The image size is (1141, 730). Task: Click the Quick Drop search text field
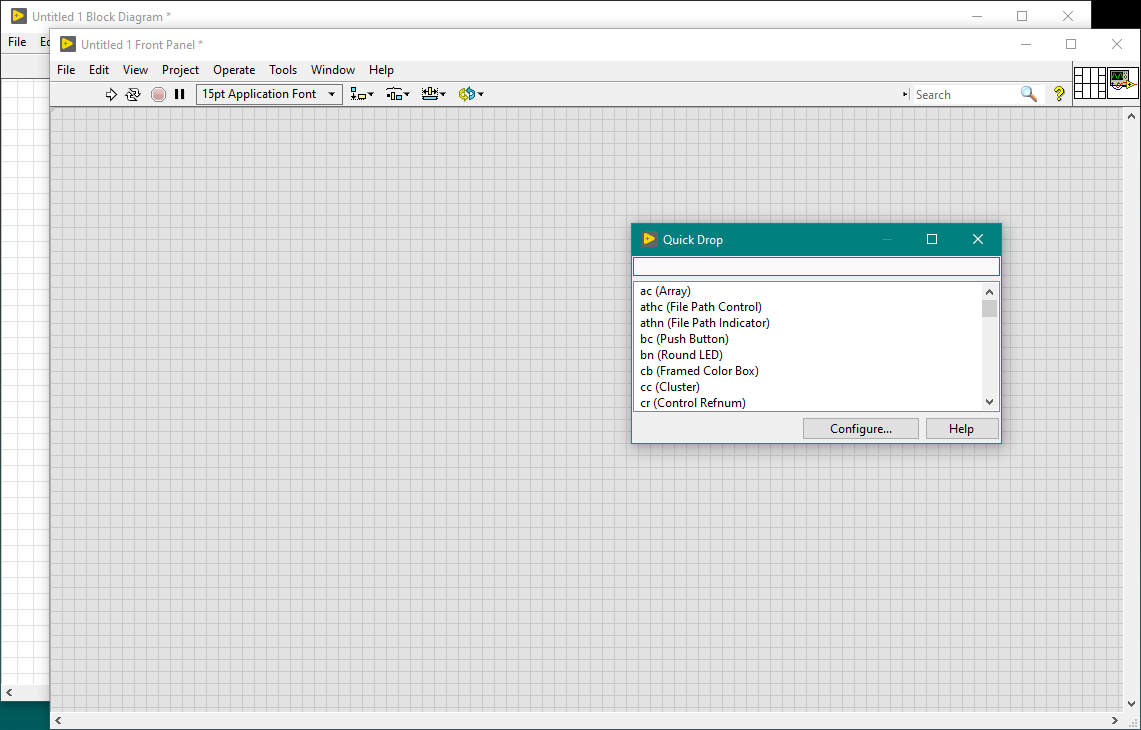click(x=816, y=267)
